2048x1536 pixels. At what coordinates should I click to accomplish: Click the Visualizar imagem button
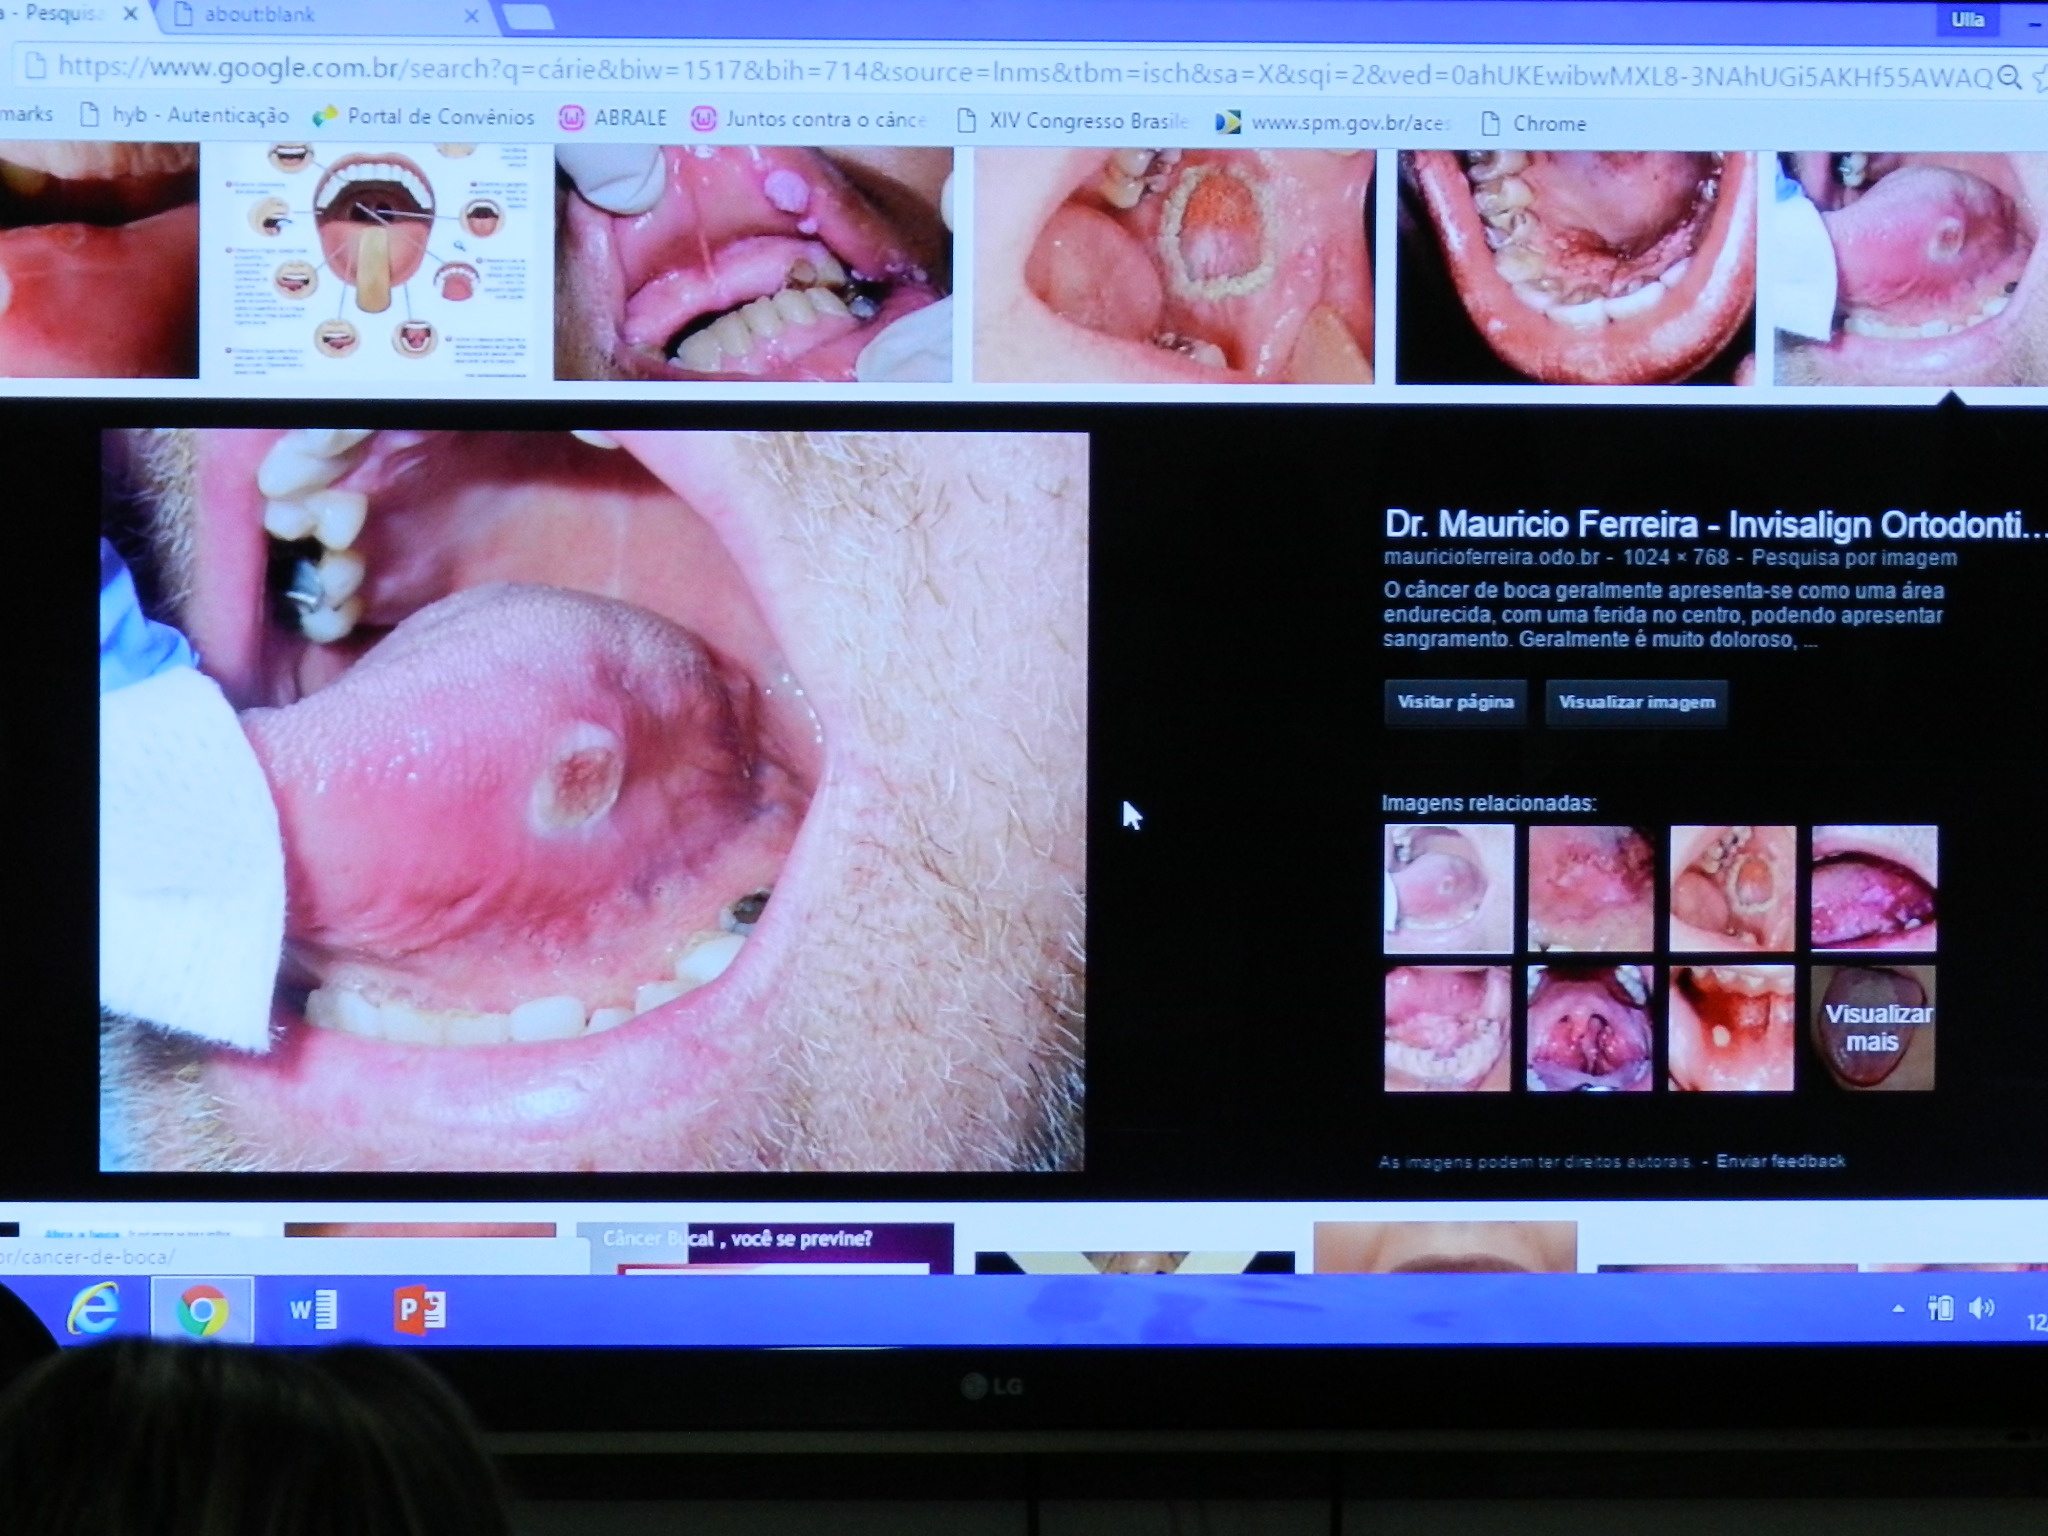1636,702
